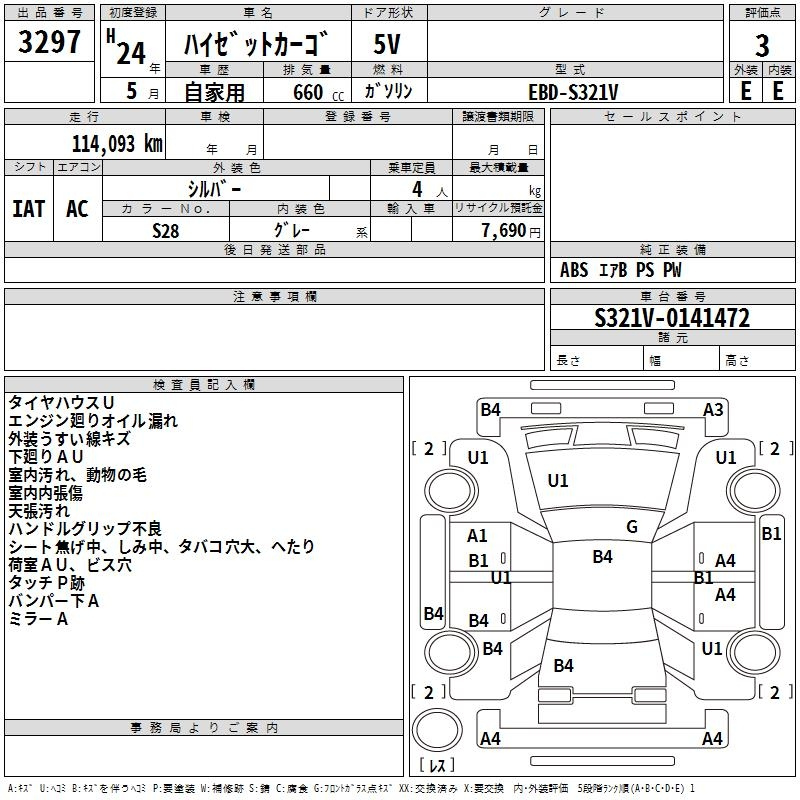Click the color number S28
This screenshot has width=800, height=800.
(x=166, y=229)
